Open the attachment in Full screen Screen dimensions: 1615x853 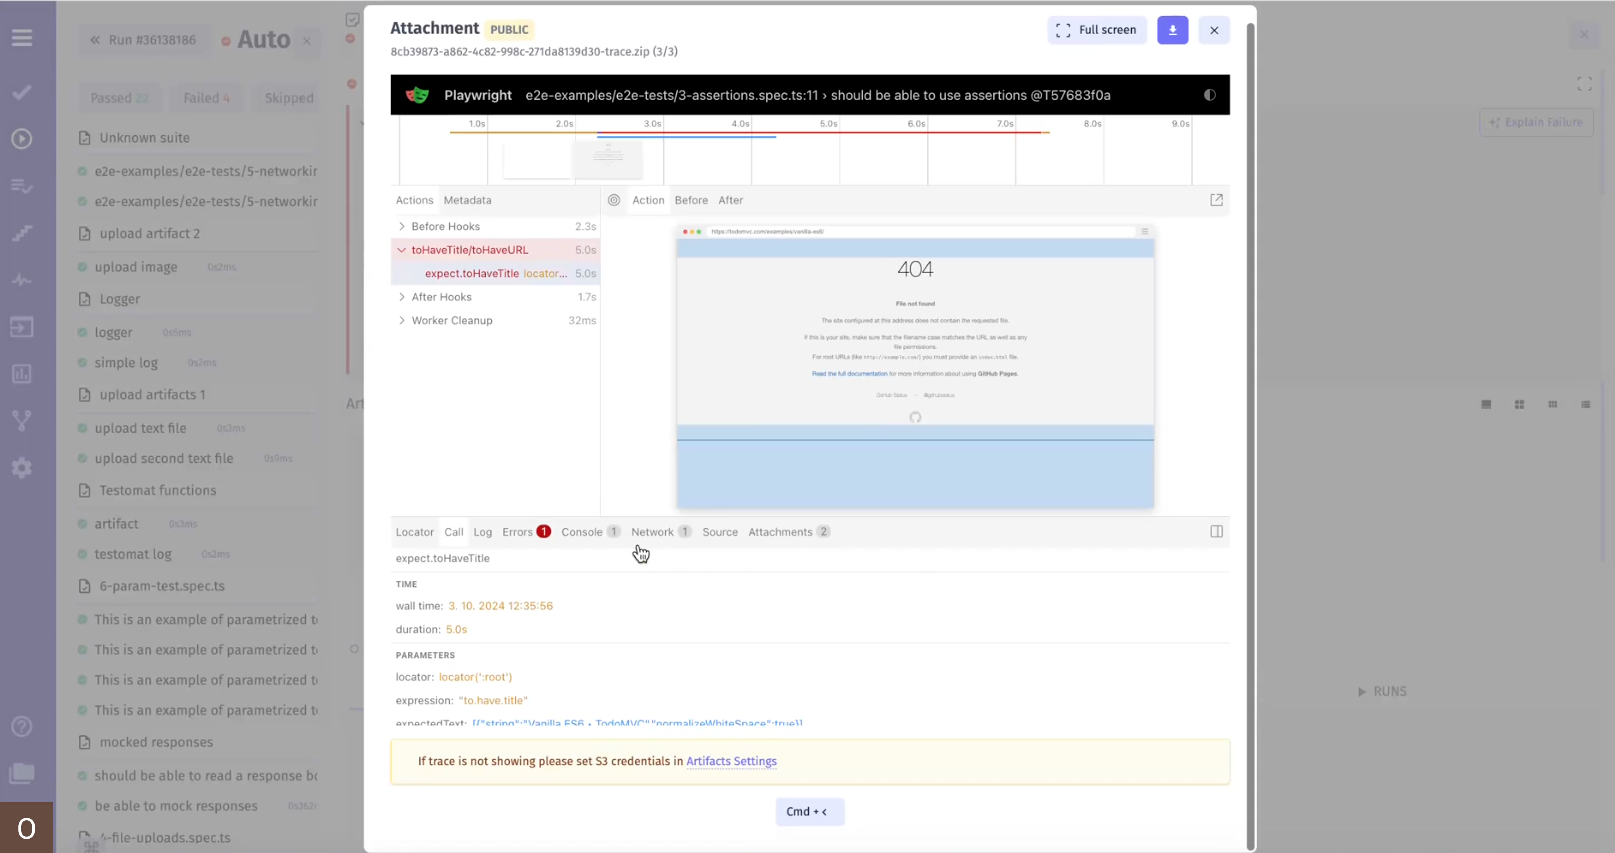(1097, 30)
